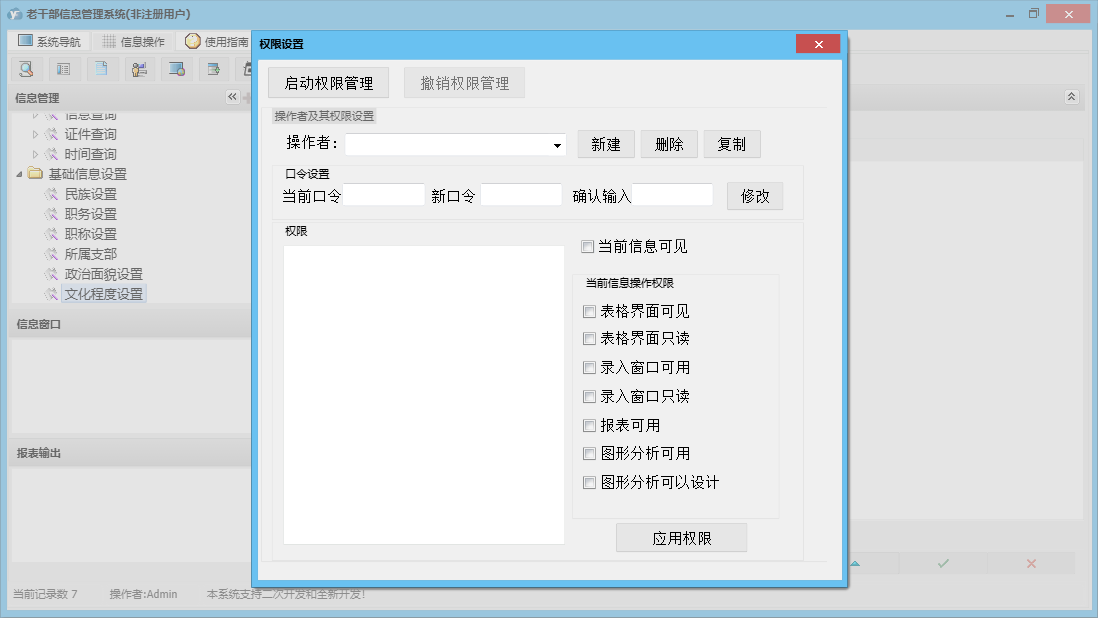
Task: Check the 录入窗口只读 option
Action: tap(590, 397)
